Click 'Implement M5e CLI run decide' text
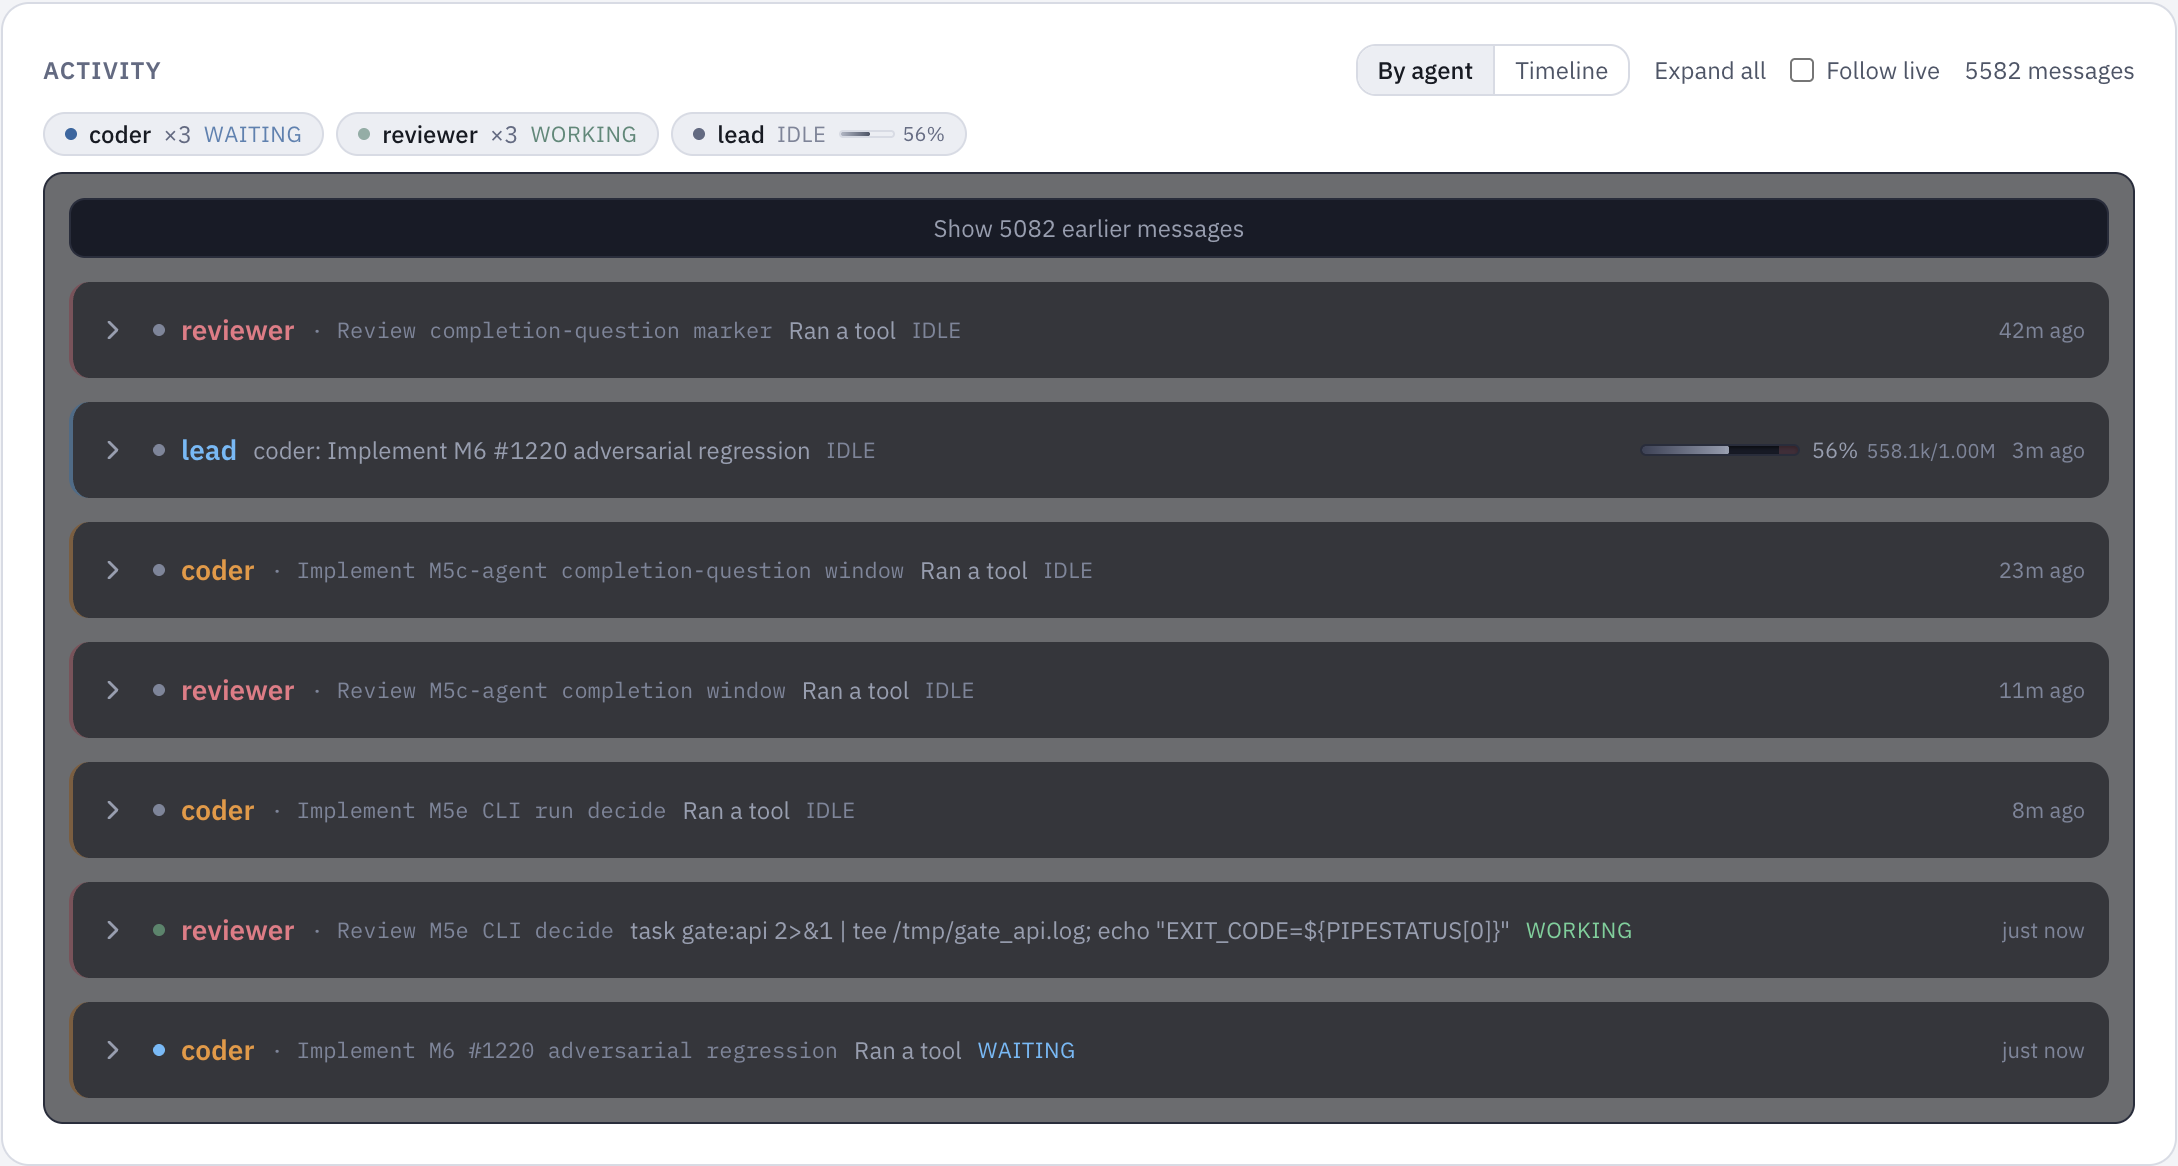Viewport: 2178px width, 1166px height. click(x=481, y=811)
